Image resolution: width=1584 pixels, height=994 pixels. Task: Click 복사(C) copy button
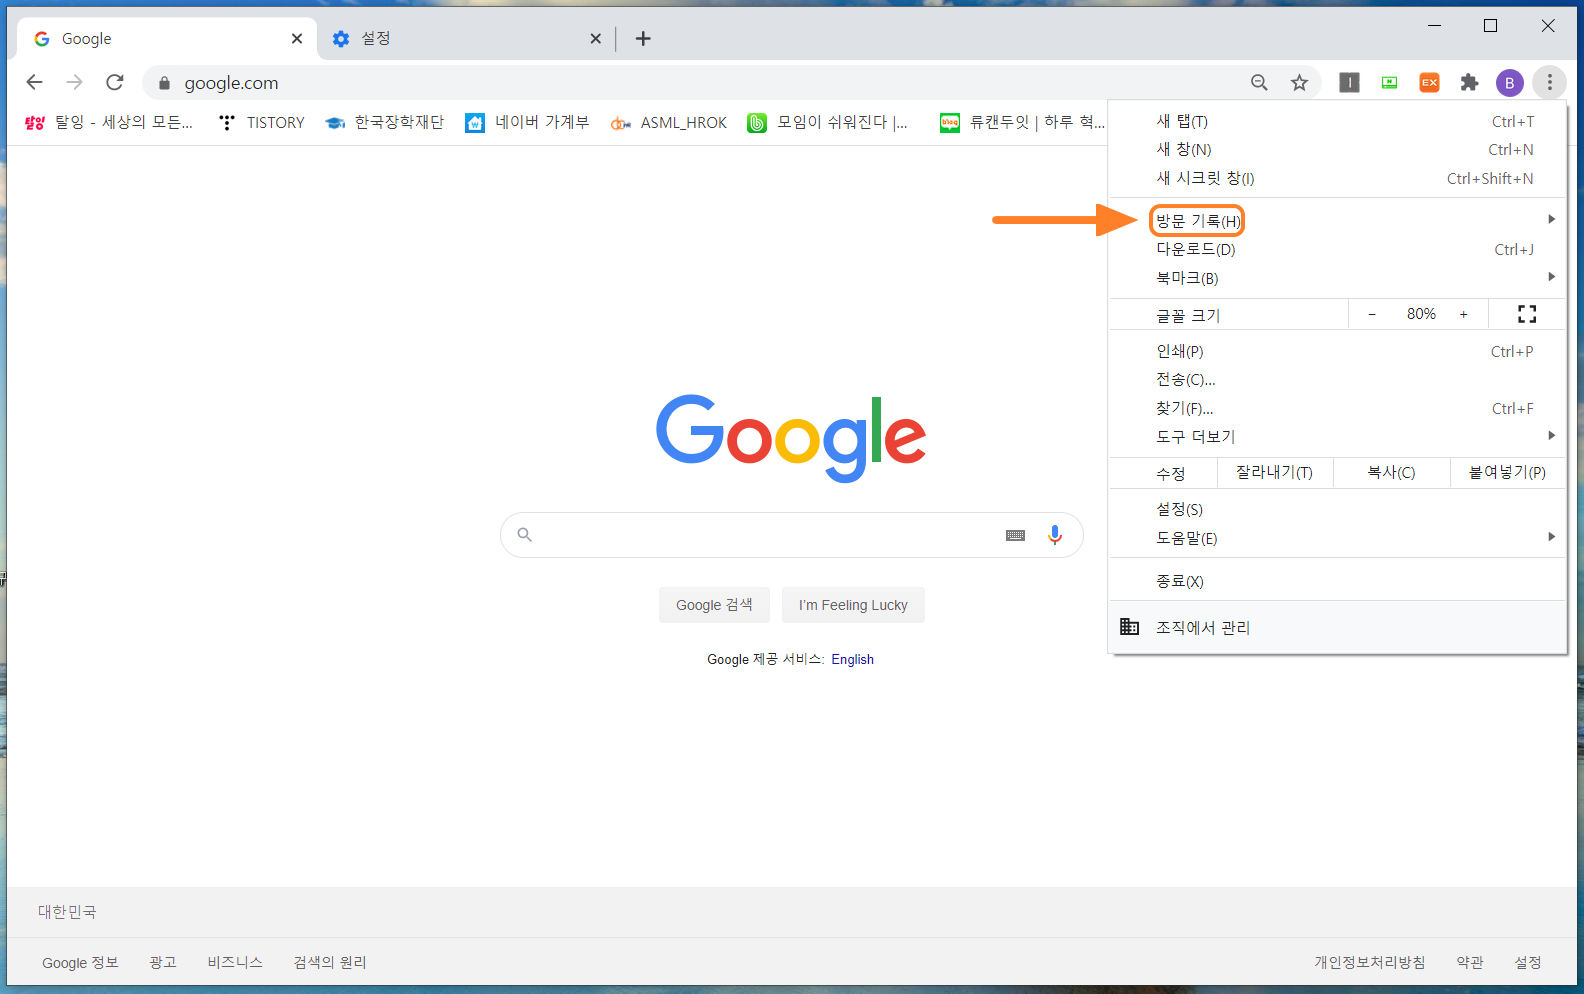(1391, 472)
